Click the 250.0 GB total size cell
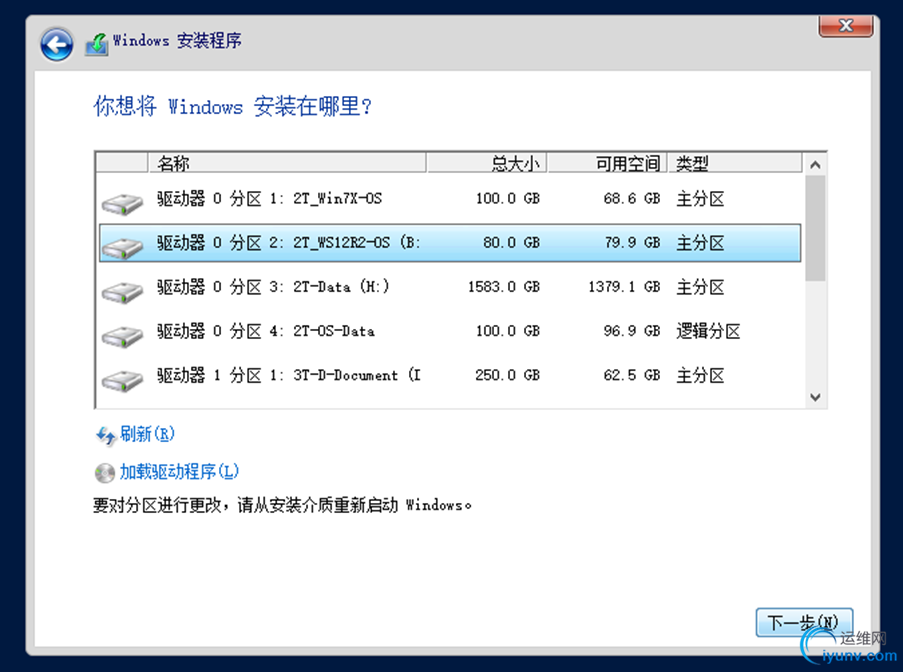 tap(507, 375)
